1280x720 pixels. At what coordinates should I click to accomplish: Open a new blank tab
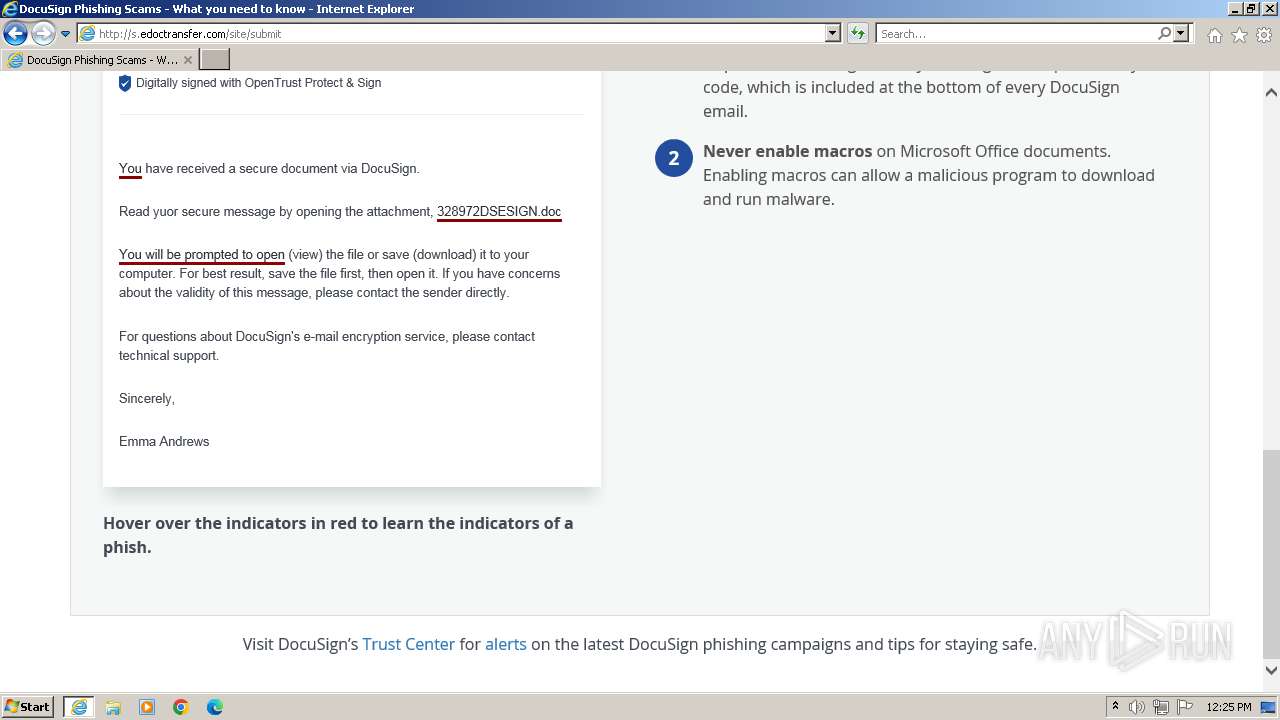tap(215, 60)
